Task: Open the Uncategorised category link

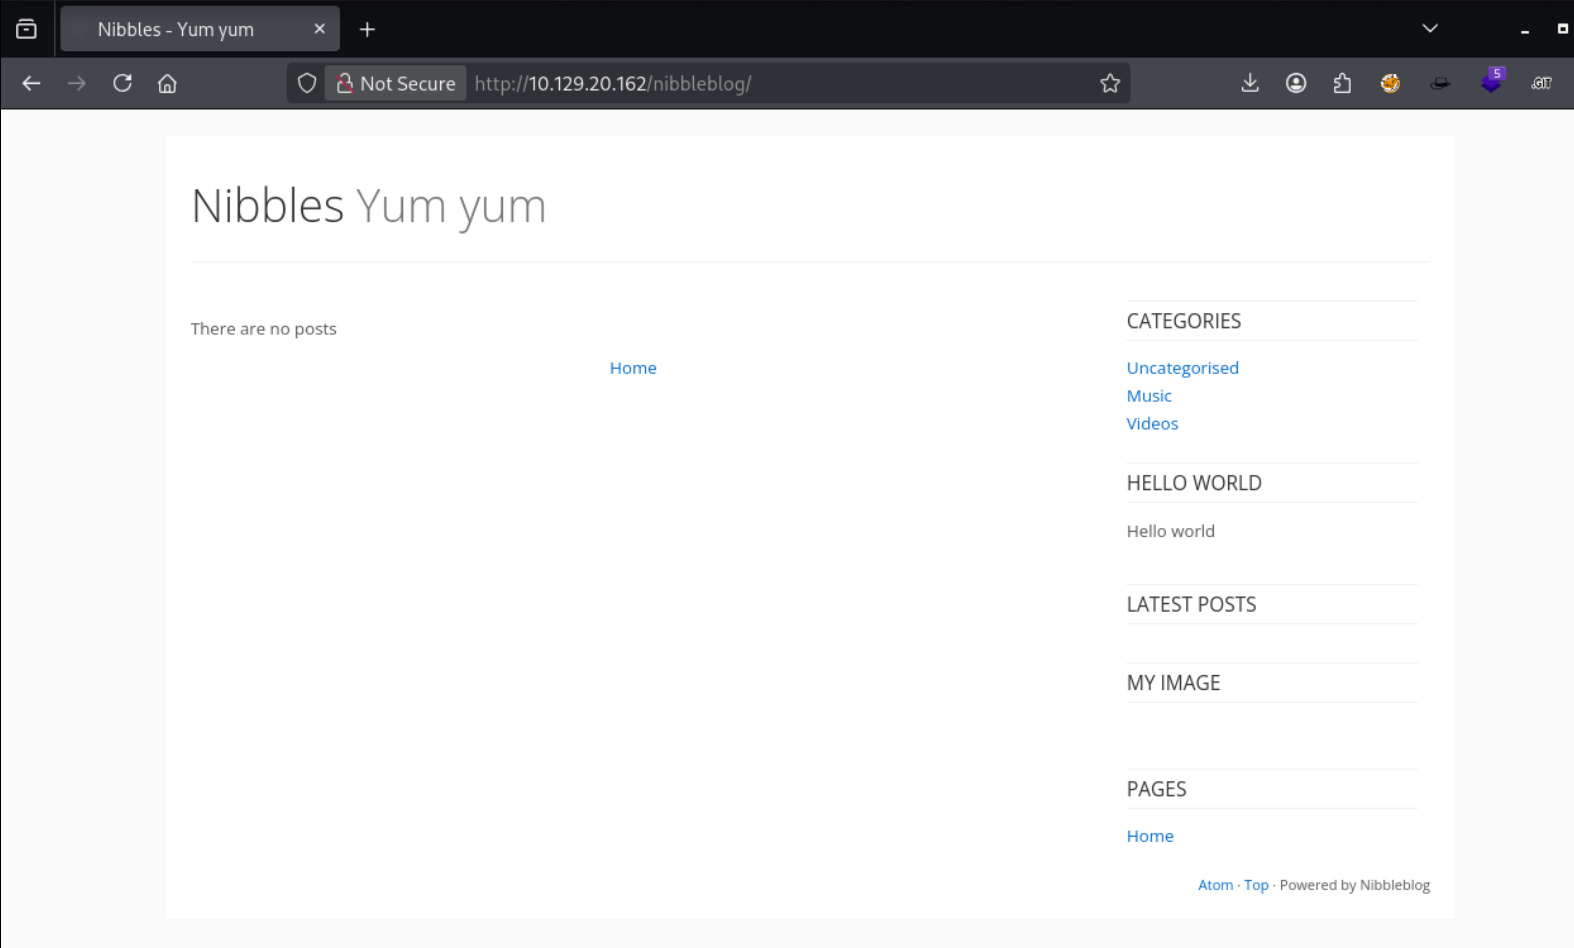Action: (x=1182, y=368)
